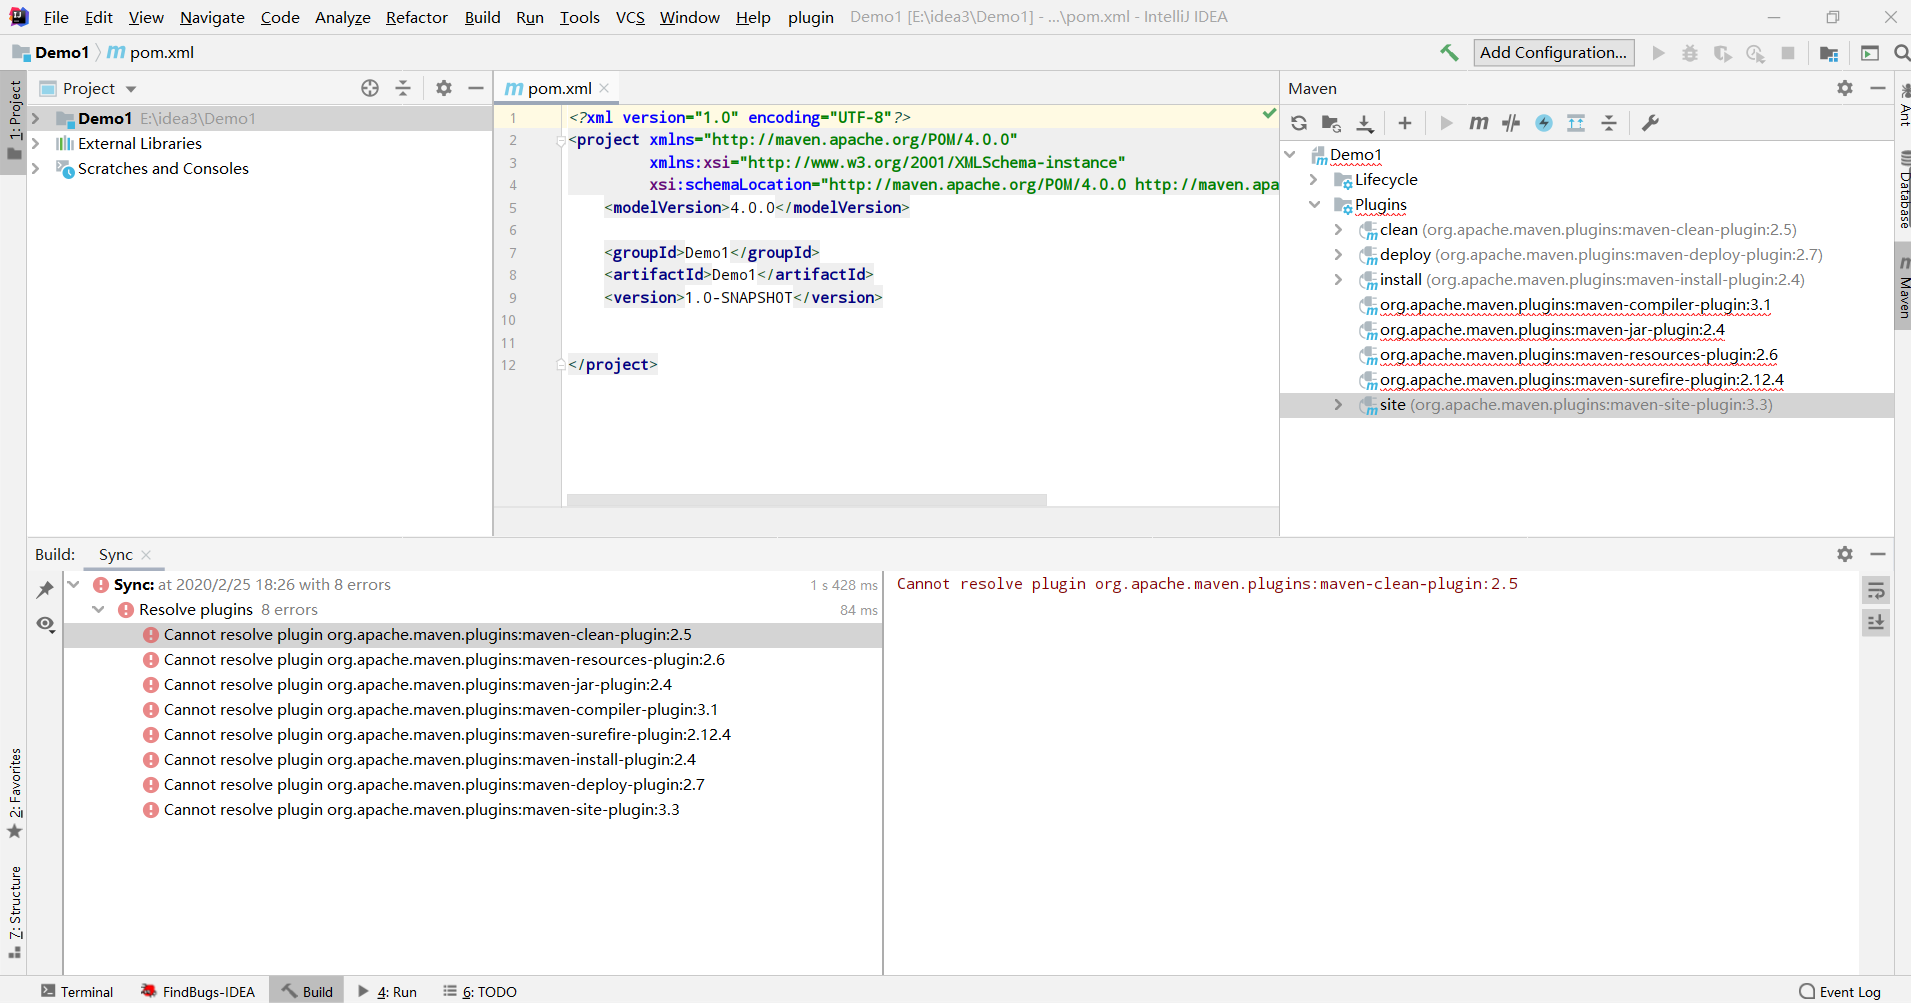Expand External Libraries node
Screen dimensions: 1911x1003
click(x=36, y=143)
